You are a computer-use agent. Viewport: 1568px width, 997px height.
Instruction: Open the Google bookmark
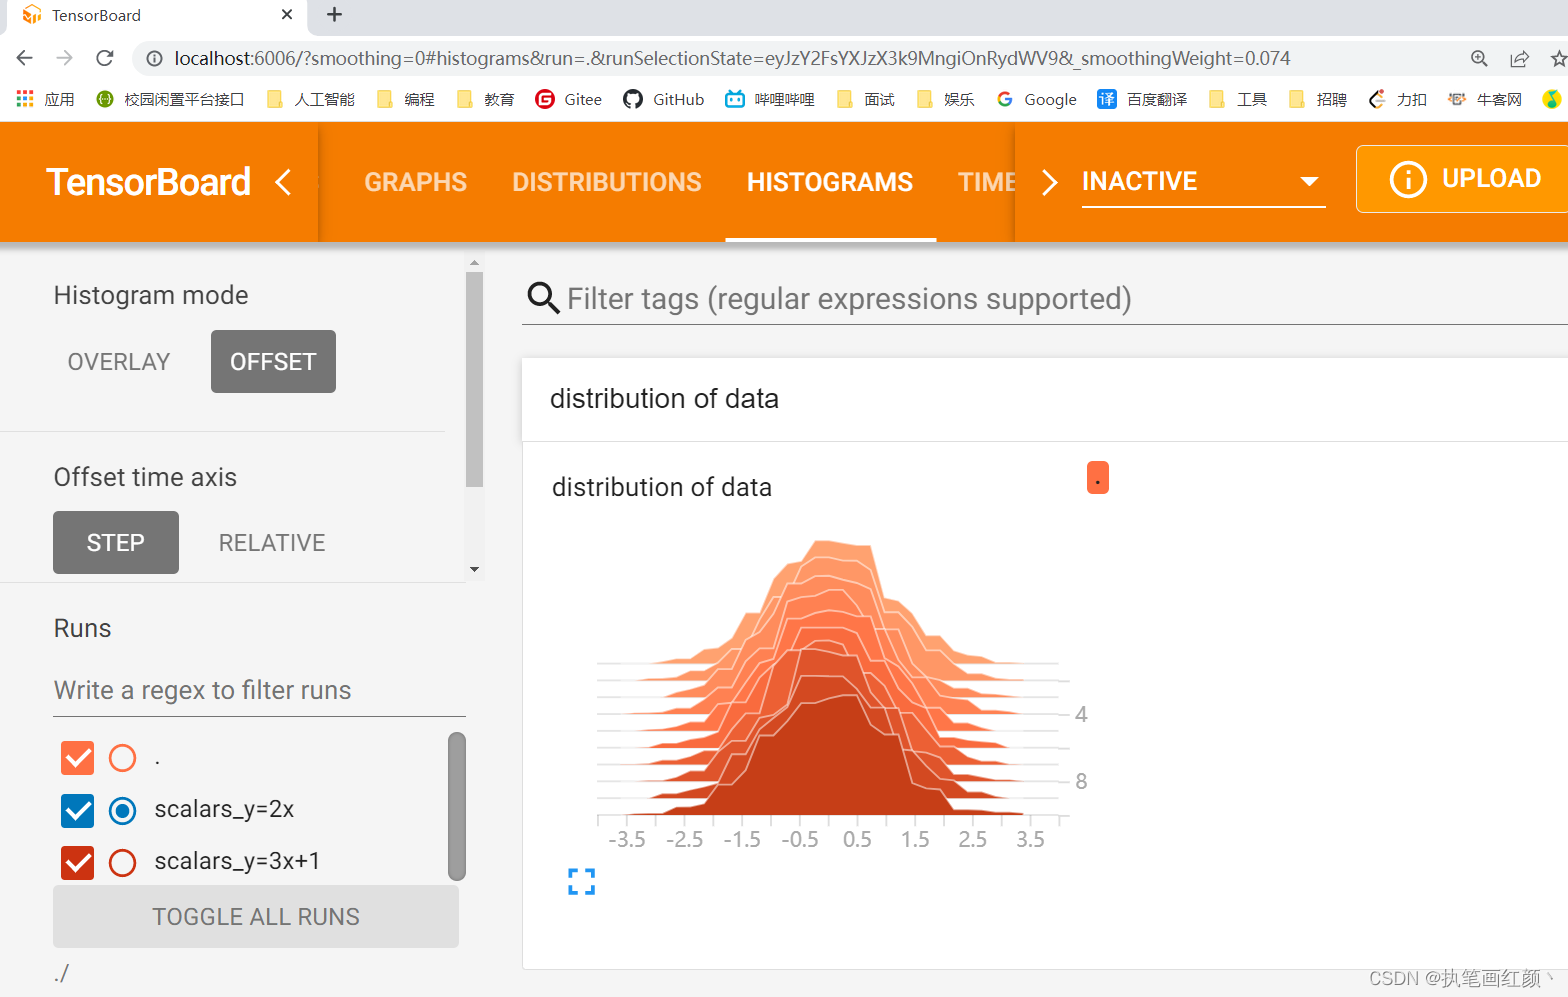[x=1037, y=99]
